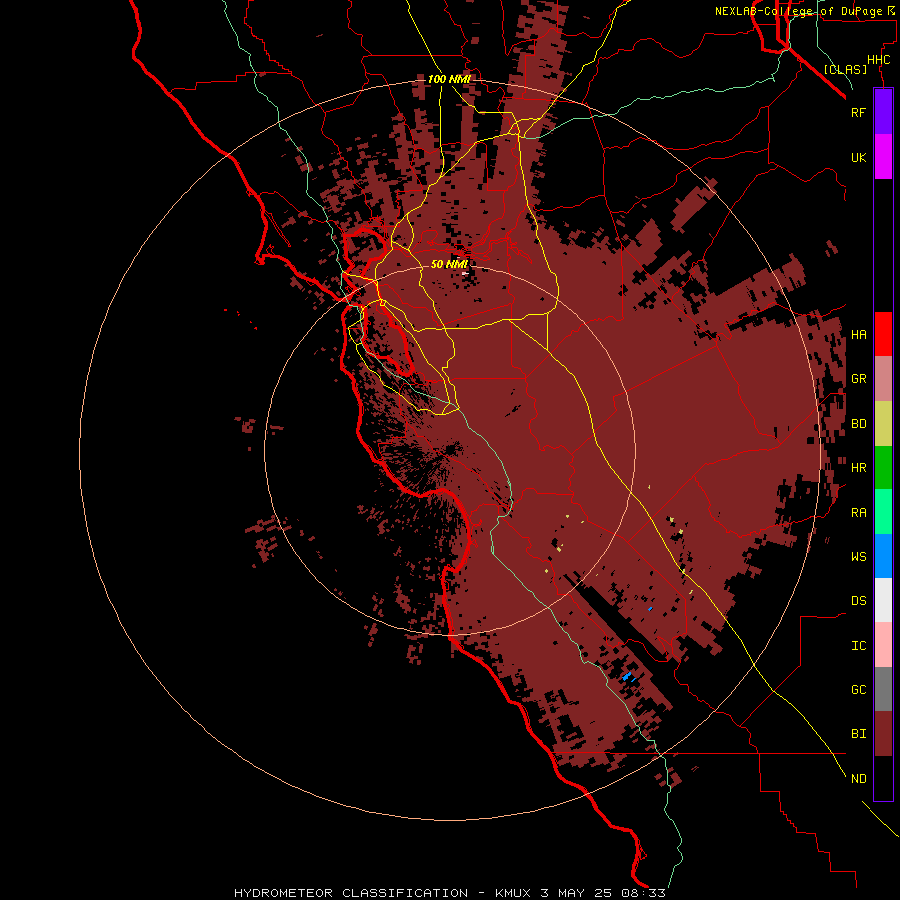The width and height of the screenshot is (900, 900).
Task: Click the GC legend label
Action: click(858, 690)
